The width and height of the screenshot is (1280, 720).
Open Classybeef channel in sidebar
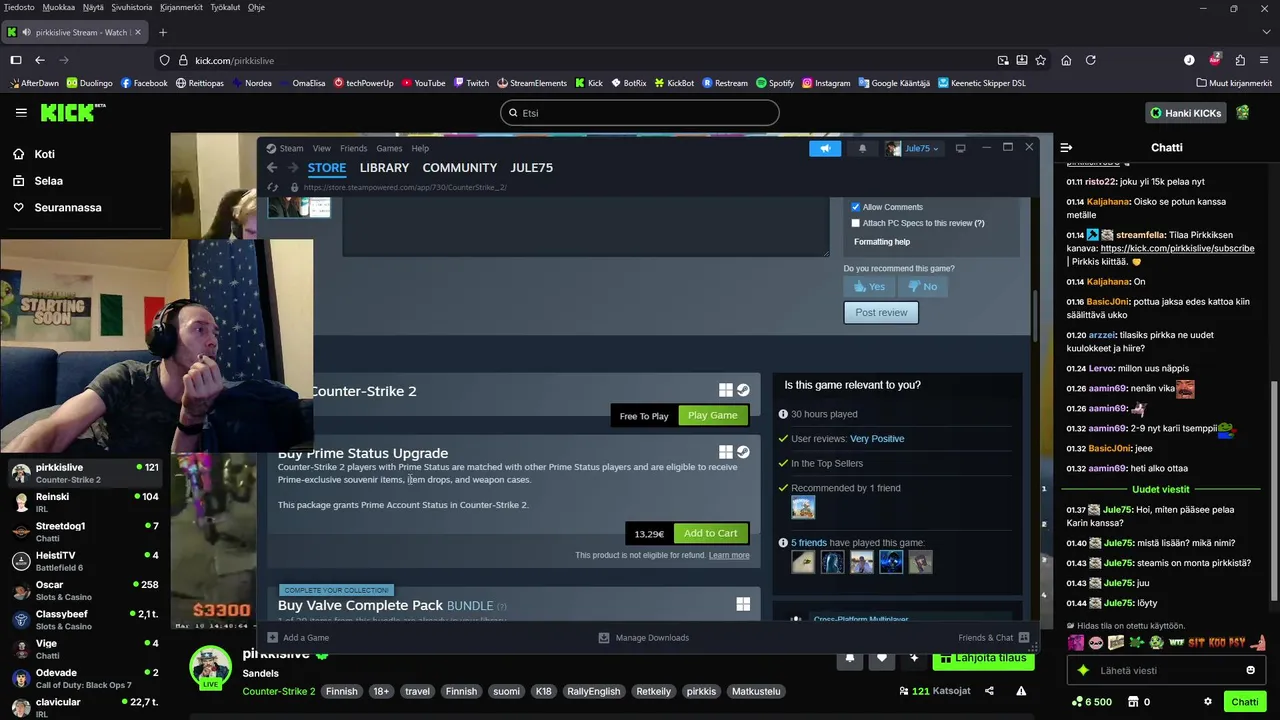click(85, 619)
